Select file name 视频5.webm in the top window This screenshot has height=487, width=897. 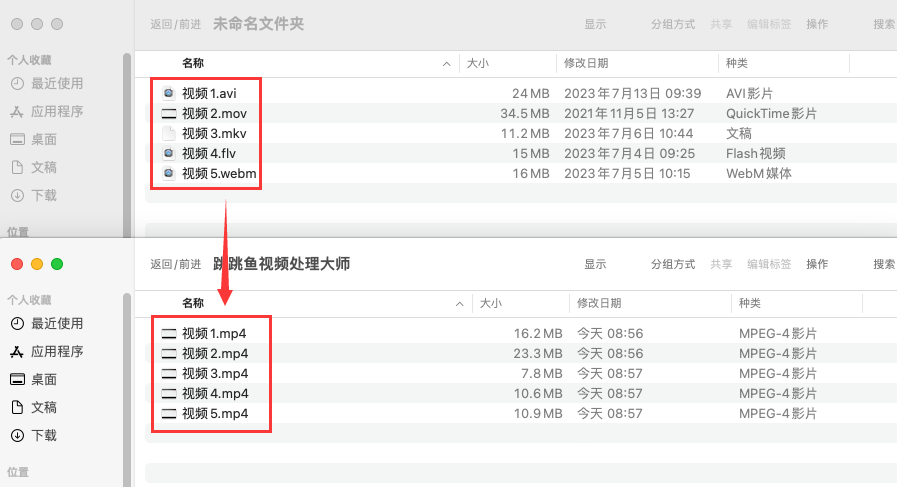(219, 173)
